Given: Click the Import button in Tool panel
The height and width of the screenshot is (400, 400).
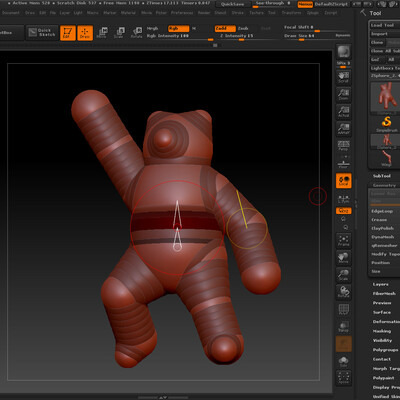Looking at the screenshot, I should click(384, 34).
